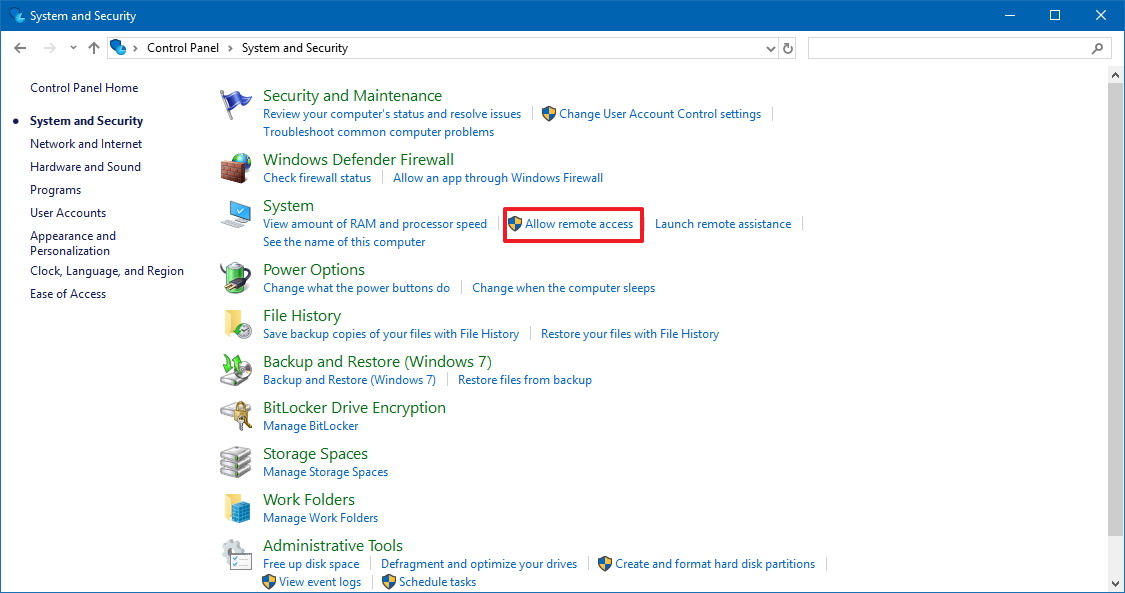Image resolution: width=1125 pixels, height=593 pixels.
Task: Click the Storage Spaces stacked drives icon
Action: 235,462
